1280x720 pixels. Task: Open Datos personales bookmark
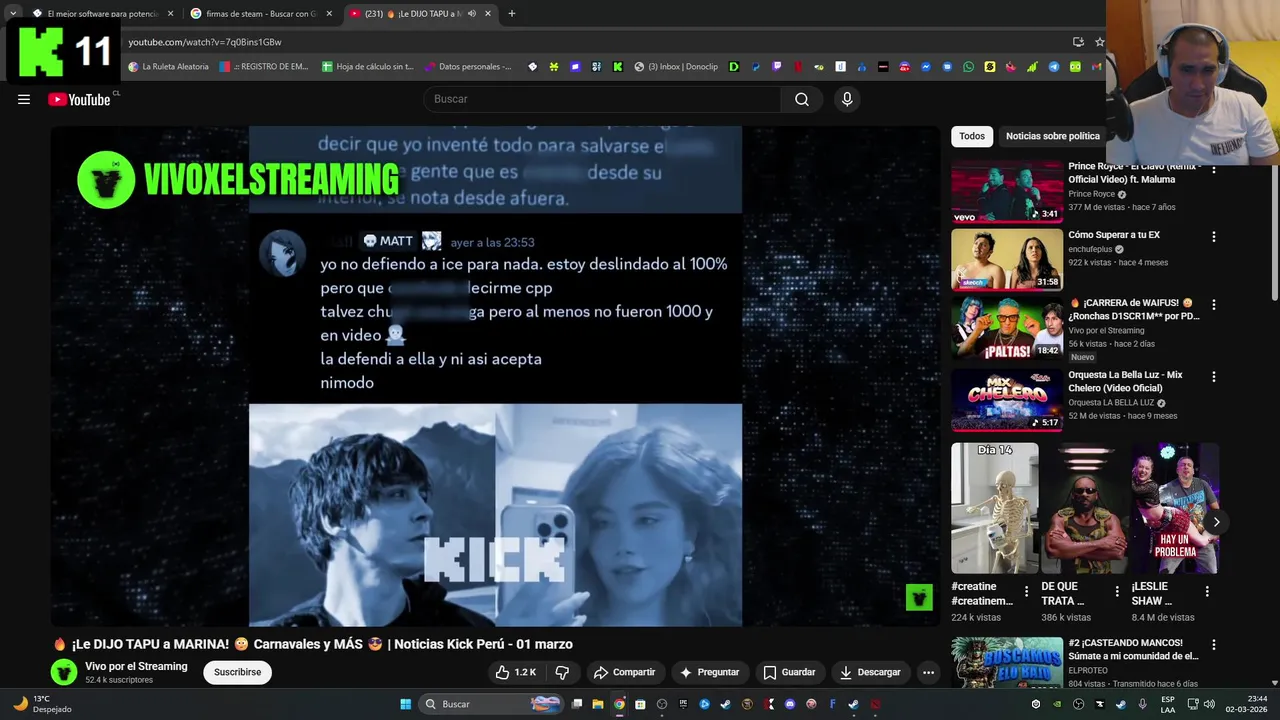click(x=468, y=67)
